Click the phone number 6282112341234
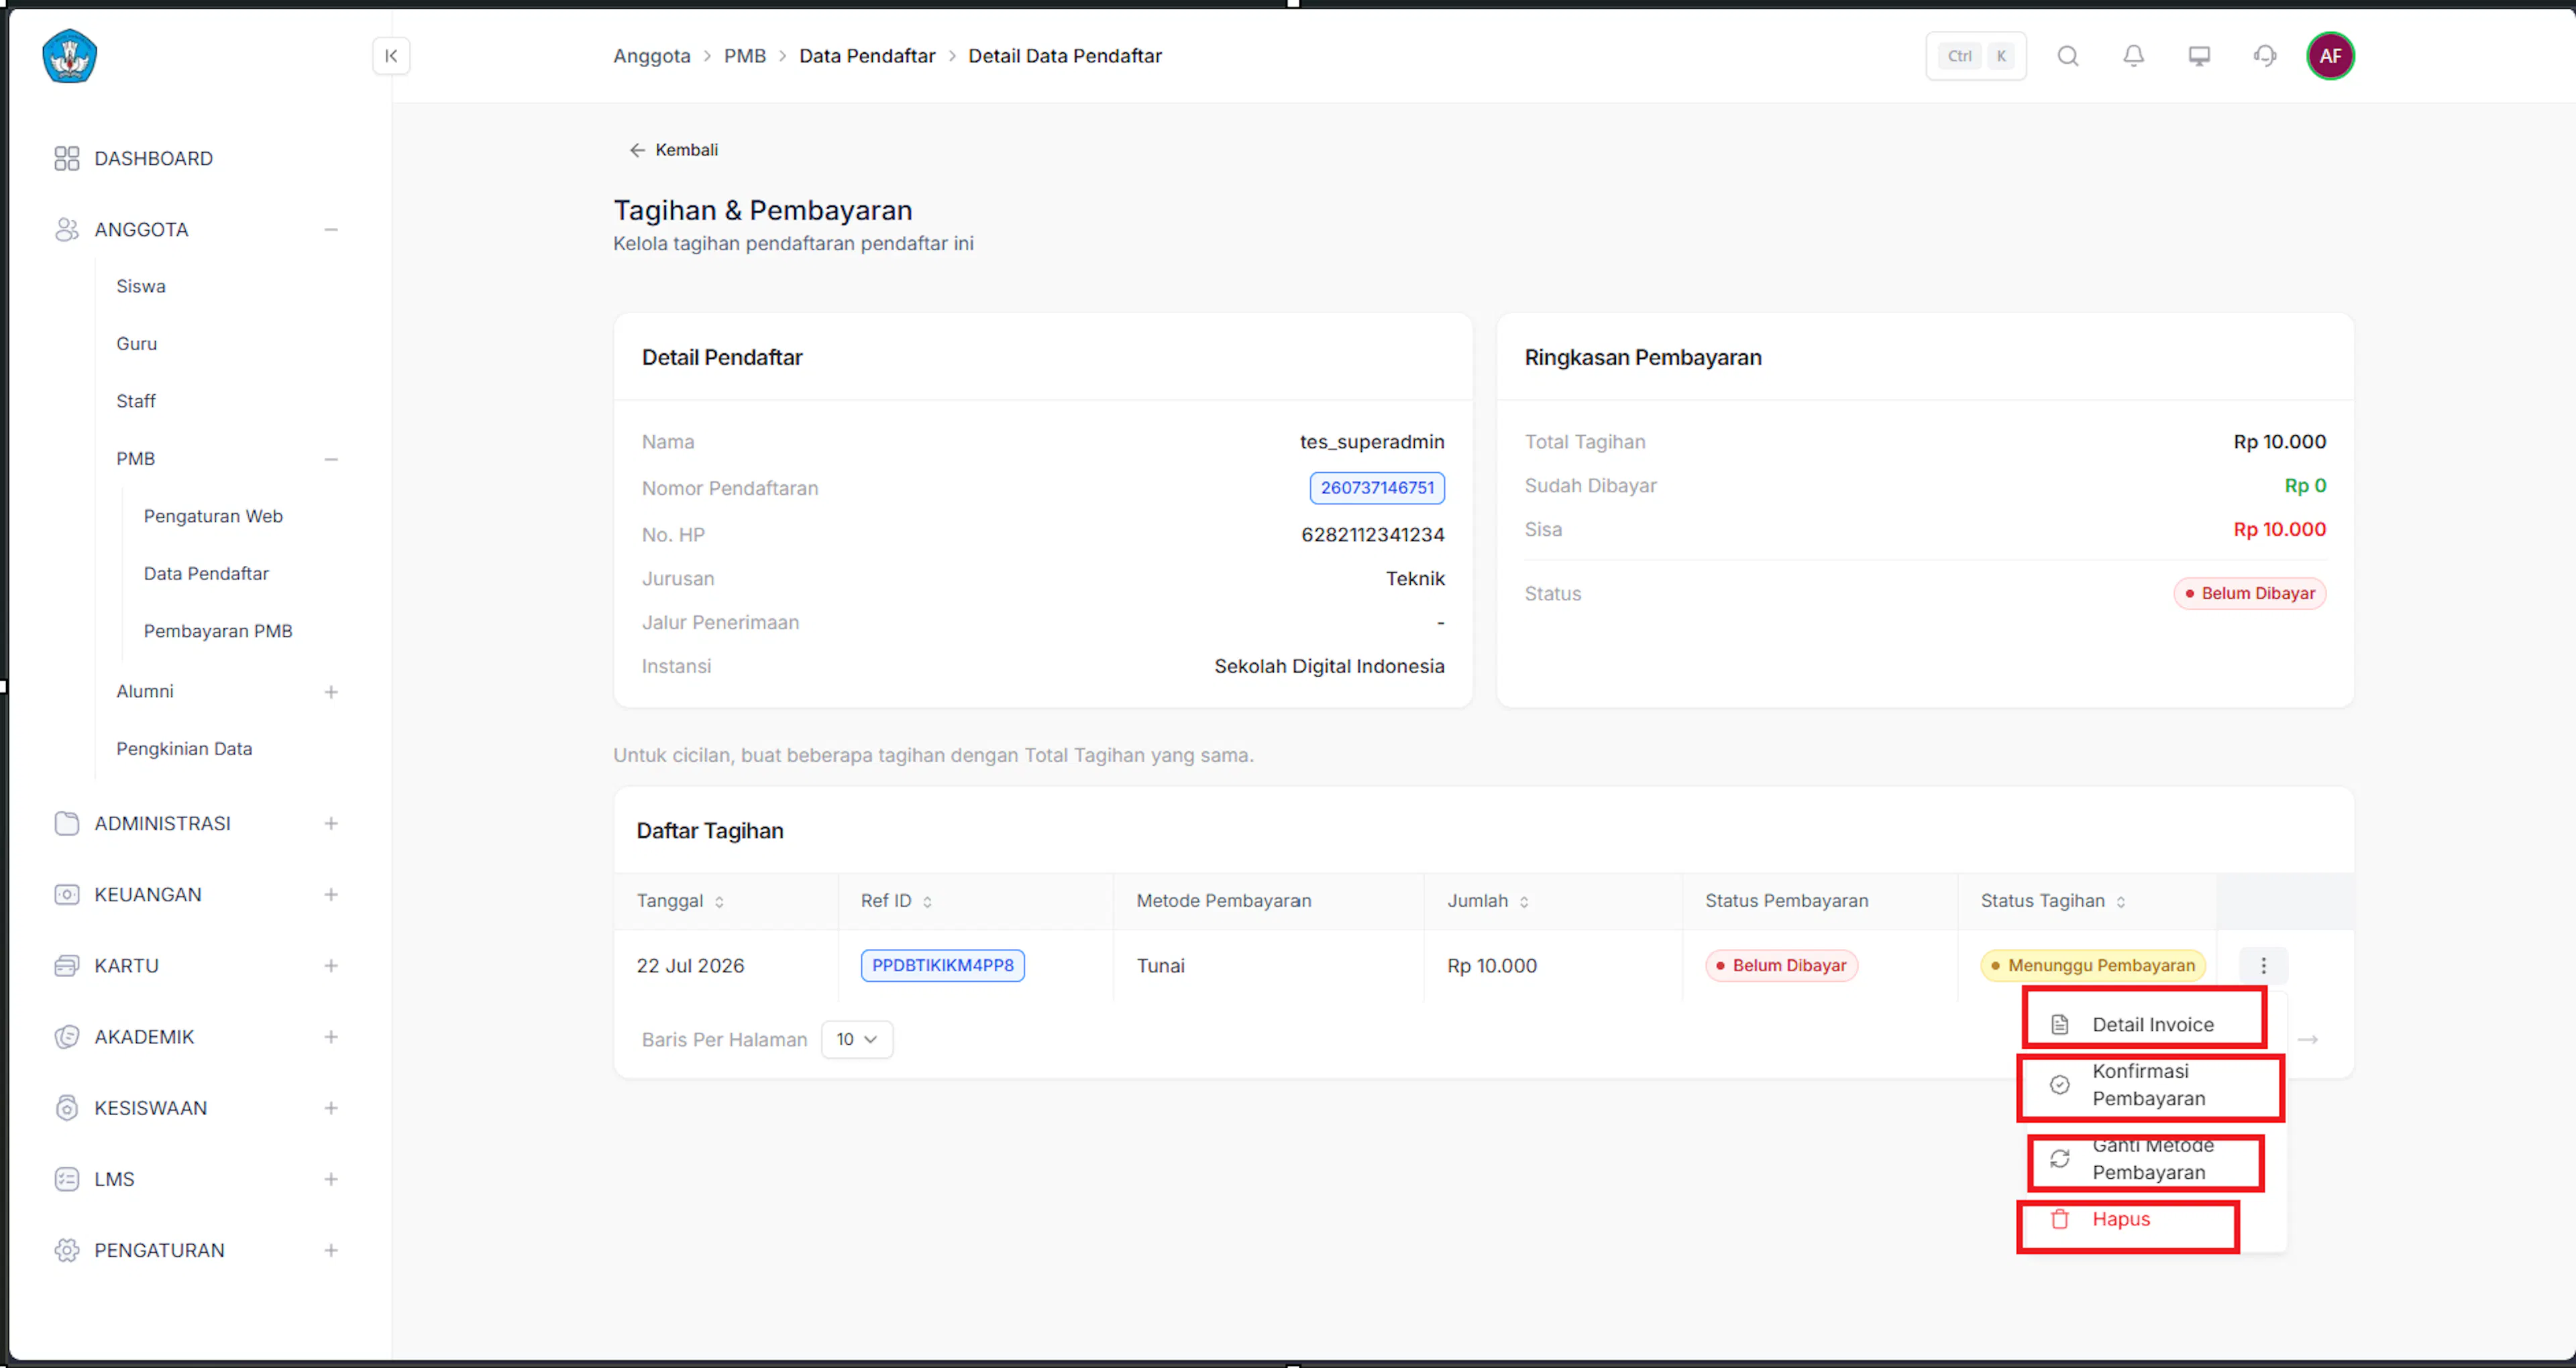 (x=1372, y=534)
